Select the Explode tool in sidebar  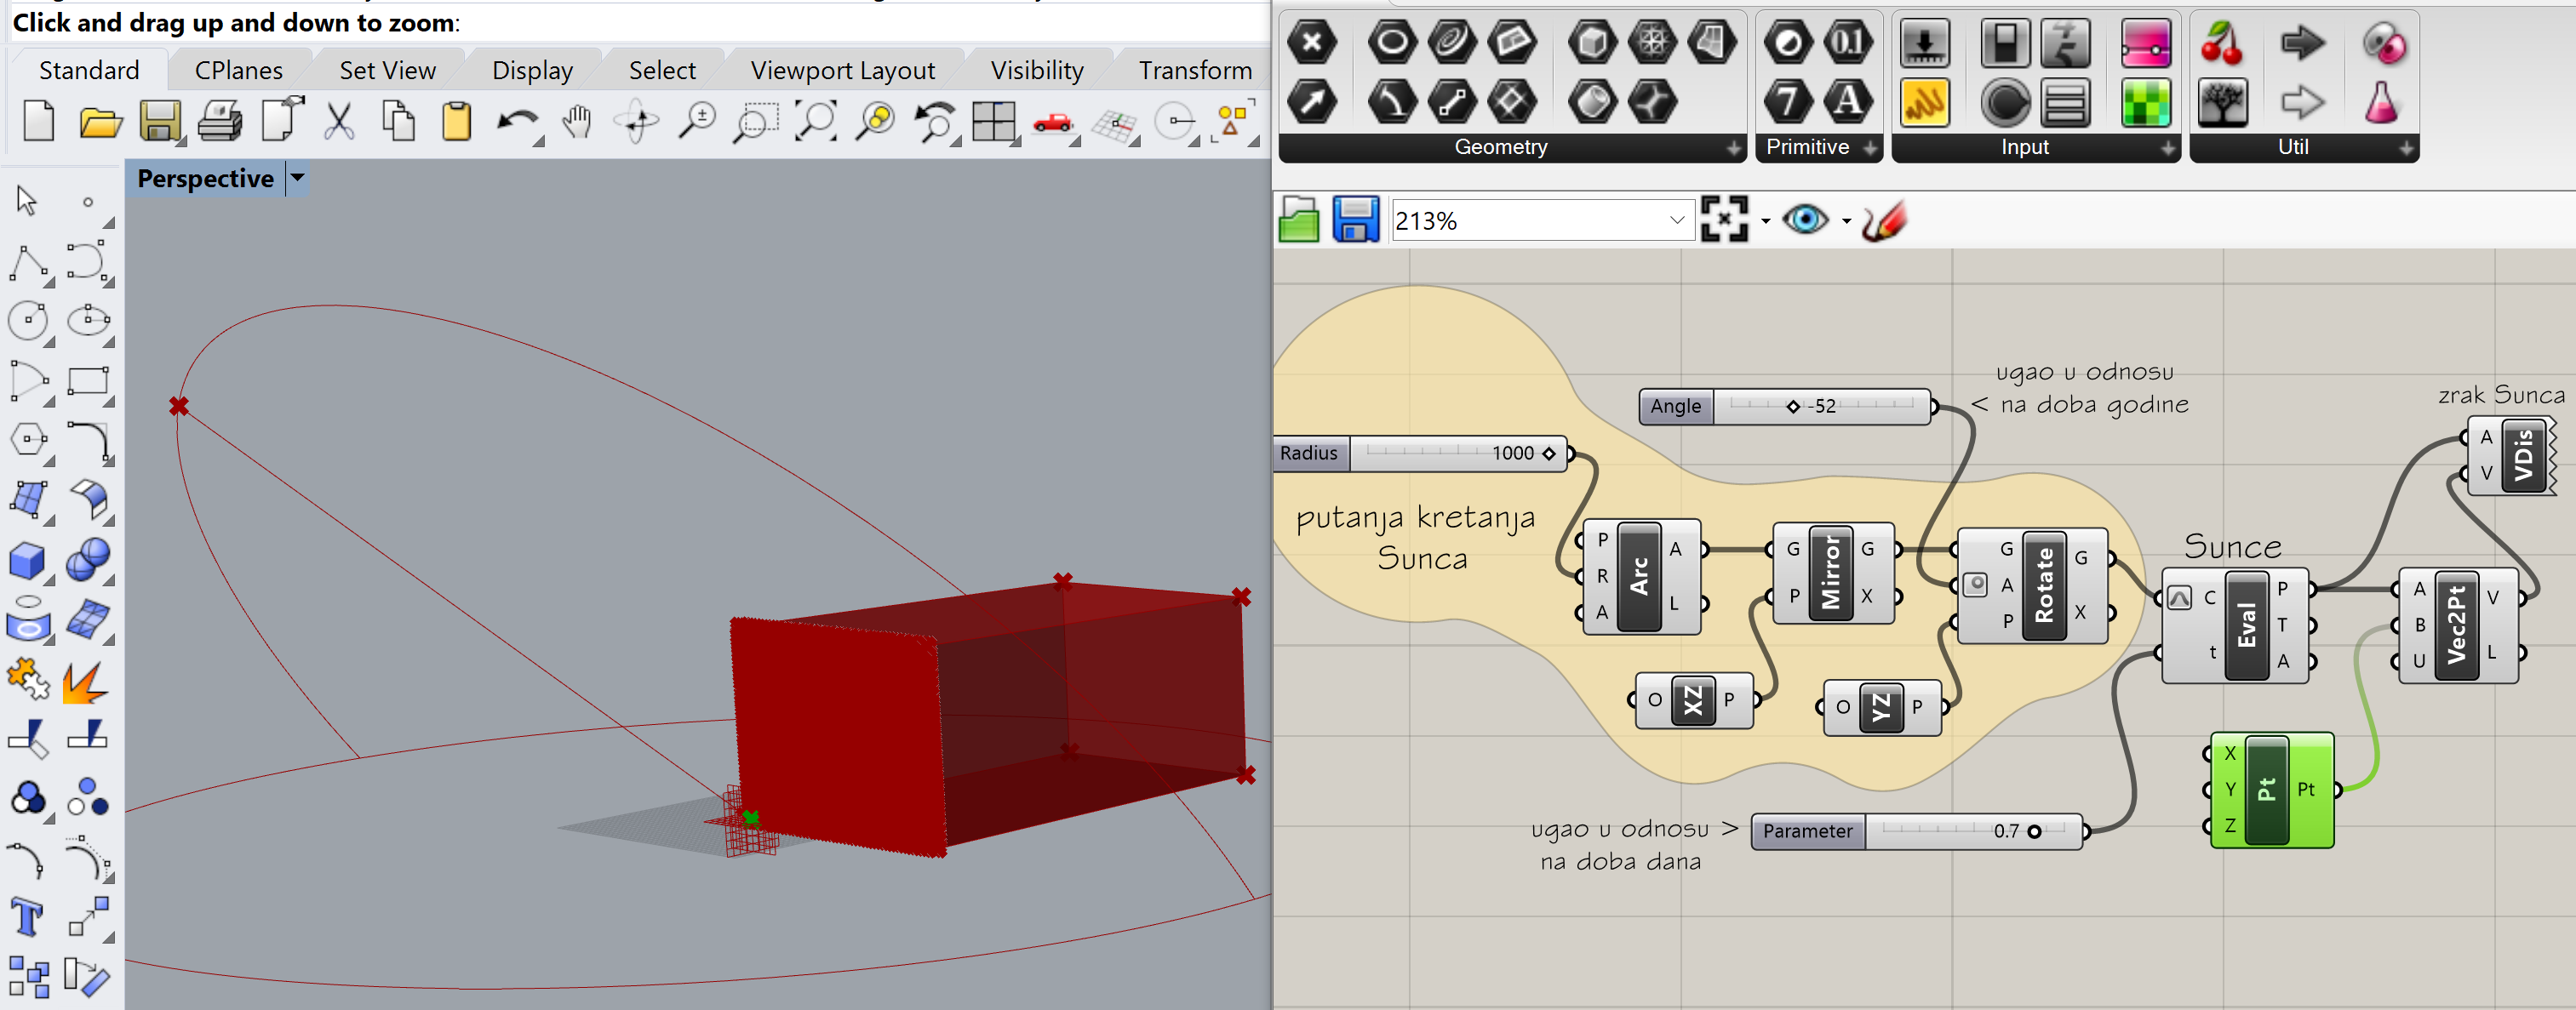point(85,681)
